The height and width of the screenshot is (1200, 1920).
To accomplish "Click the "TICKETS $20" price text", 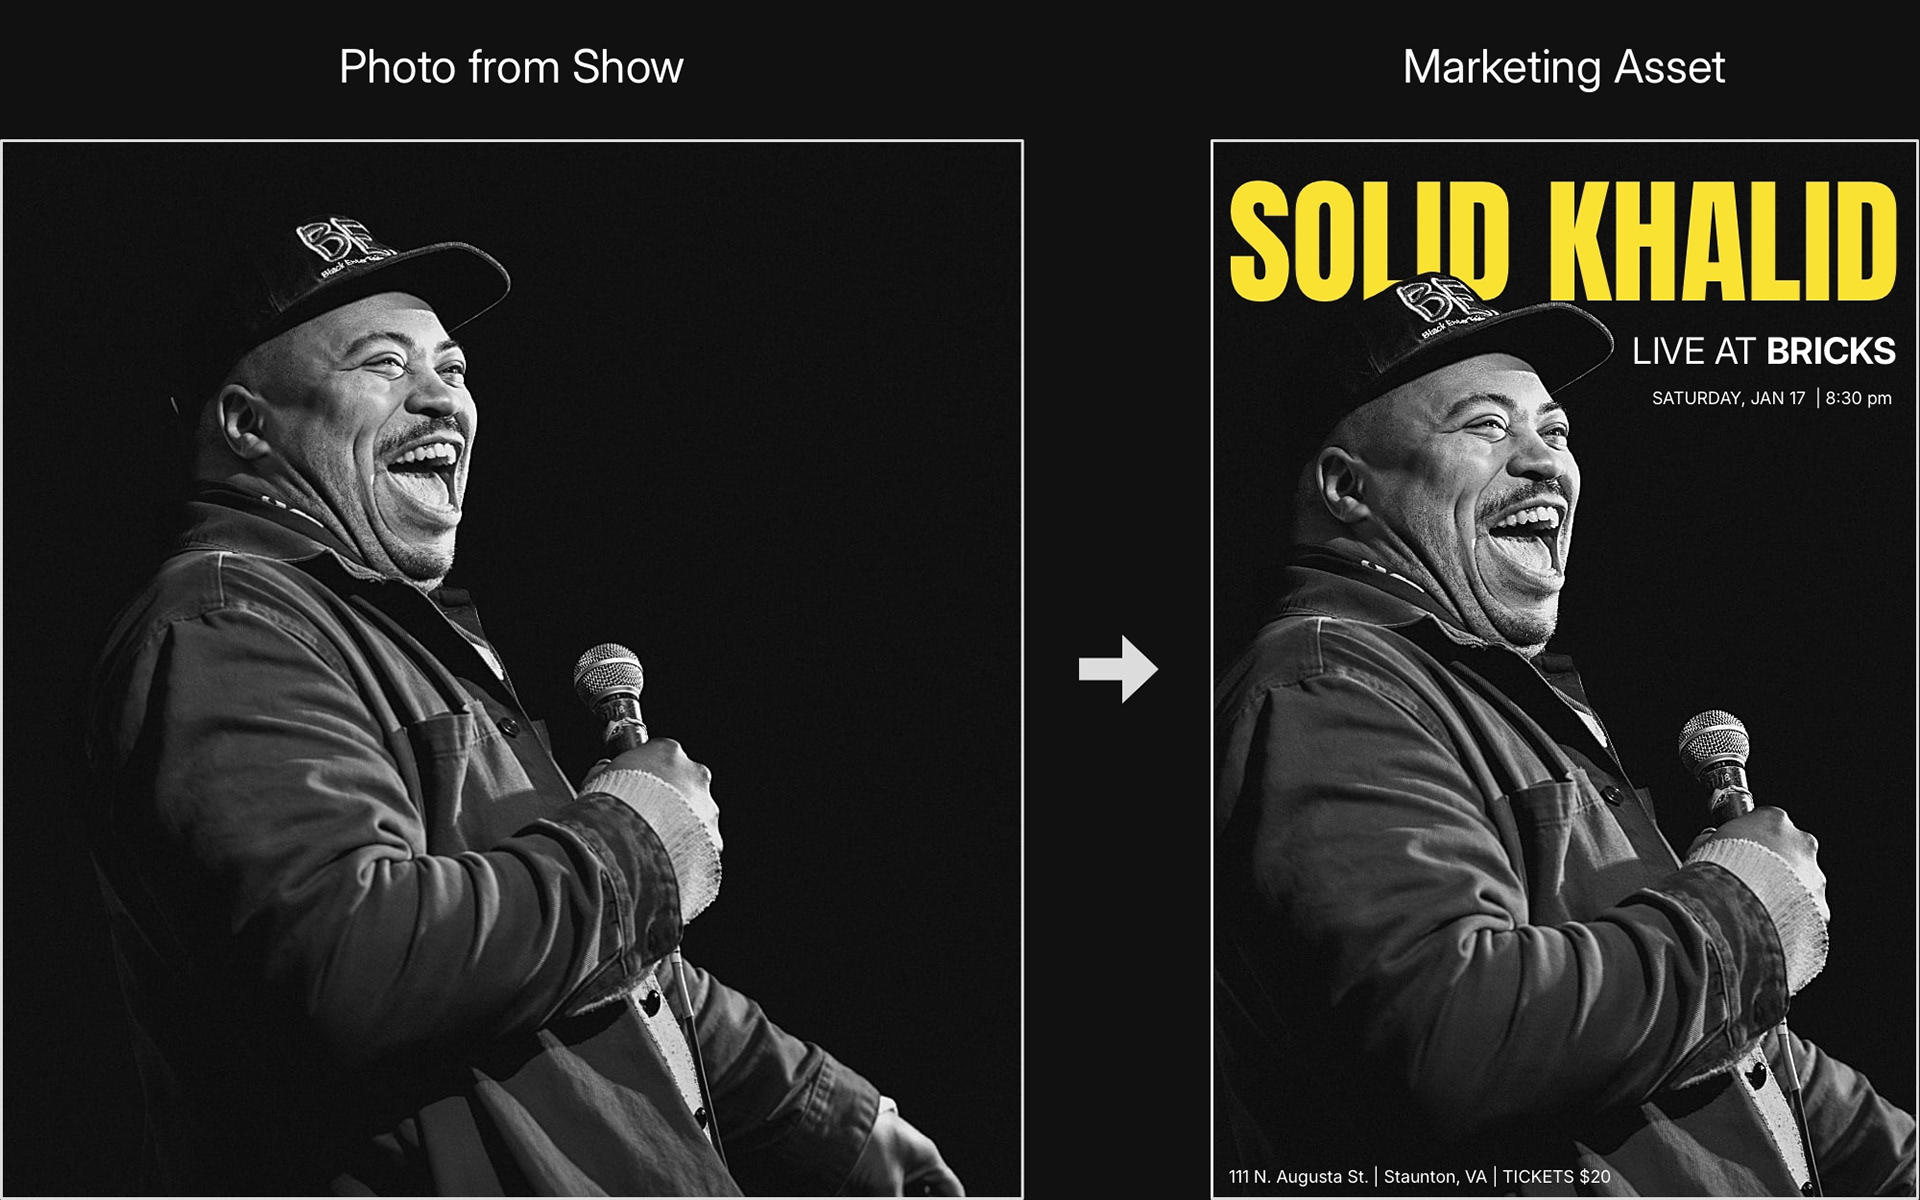I will pos(1556,1176).
